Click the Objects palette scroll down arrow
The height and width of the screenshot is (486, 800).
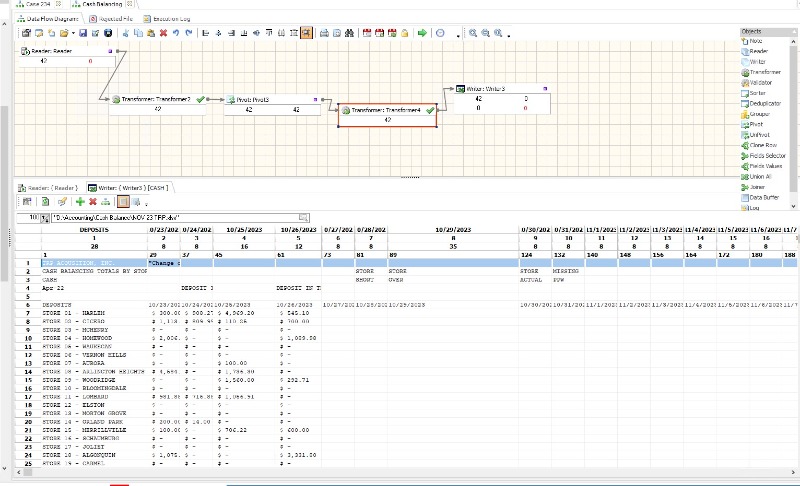click(x=793, y=206)
